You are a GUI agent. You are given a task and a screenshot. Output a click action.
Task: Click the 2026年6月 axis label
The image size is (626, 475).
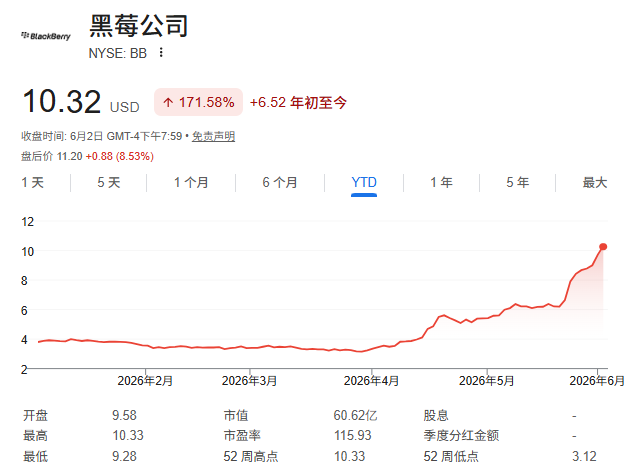597,381
